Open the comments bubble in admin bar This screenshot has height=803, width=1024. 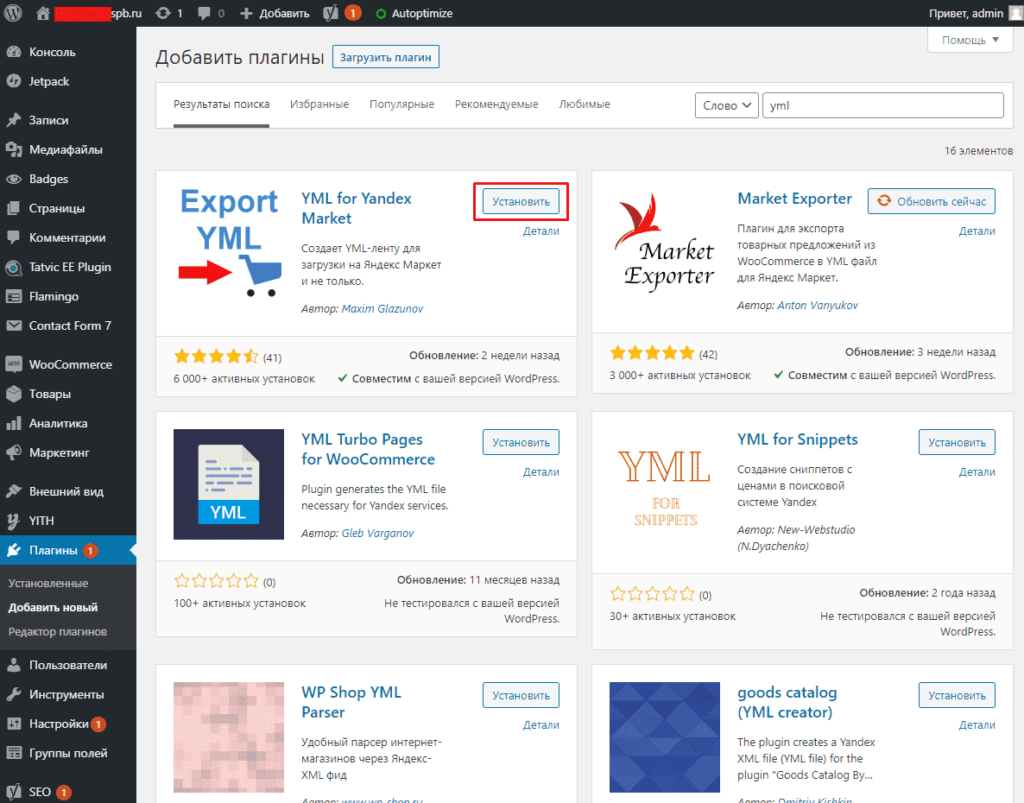(204, 13)
